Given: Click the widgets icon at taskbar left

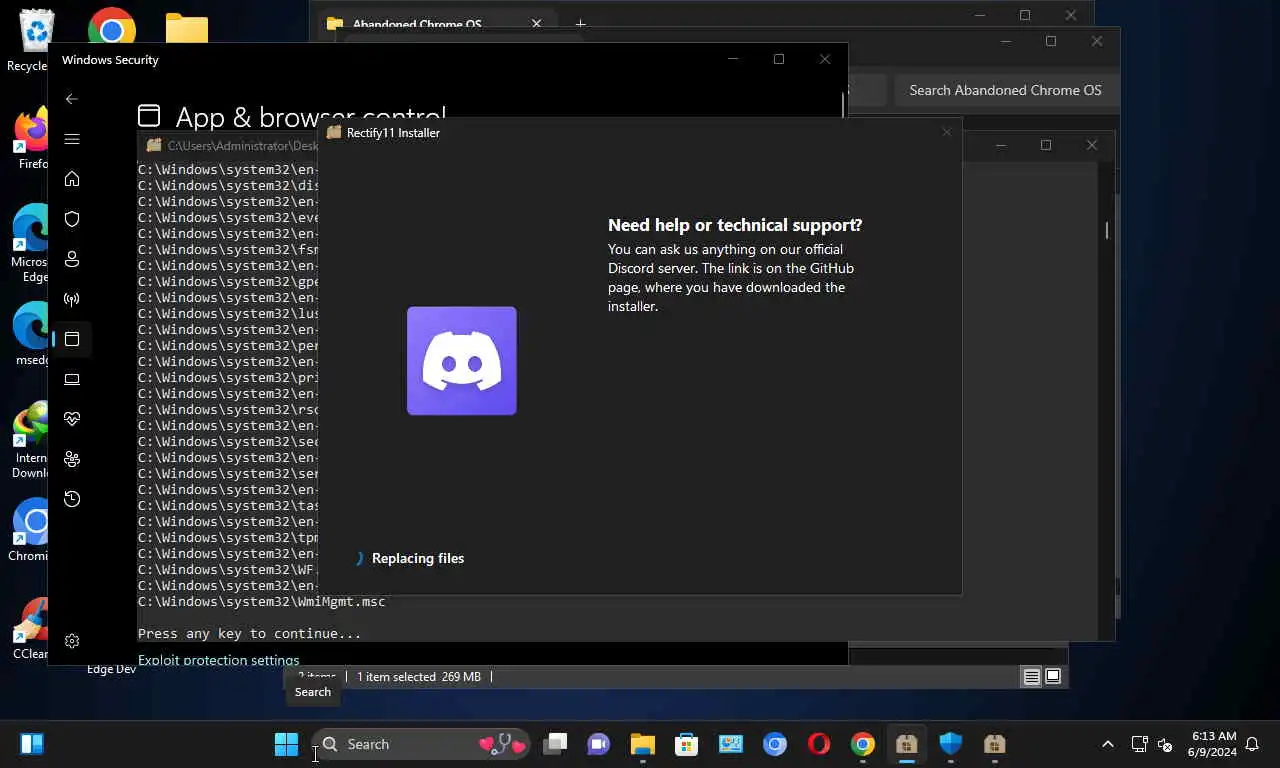Looking at the screenshot, I should [x=32, y=744].
